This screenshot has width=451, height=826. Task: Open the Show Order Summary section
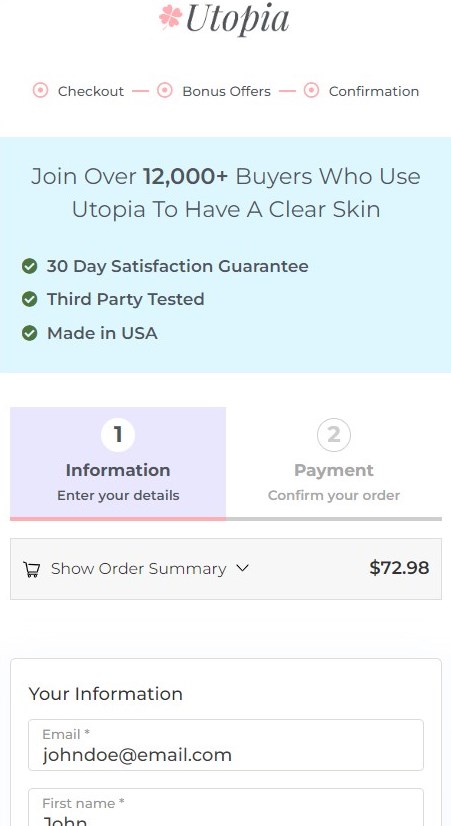(139, 568)
